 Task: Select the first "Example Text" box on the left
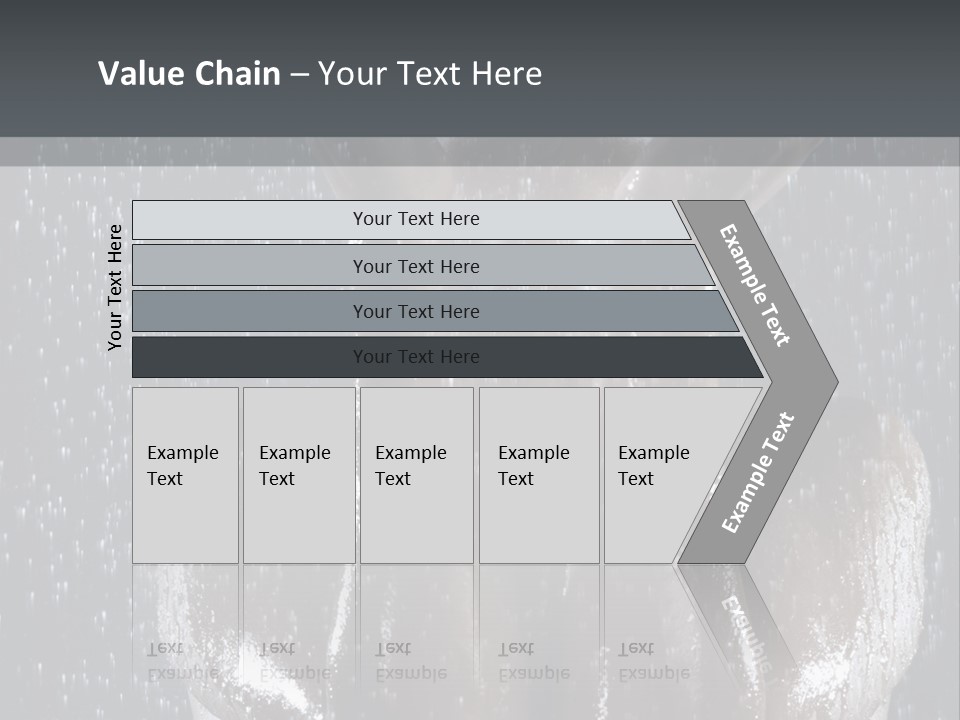pyautogui.click(x=186, y=475)
